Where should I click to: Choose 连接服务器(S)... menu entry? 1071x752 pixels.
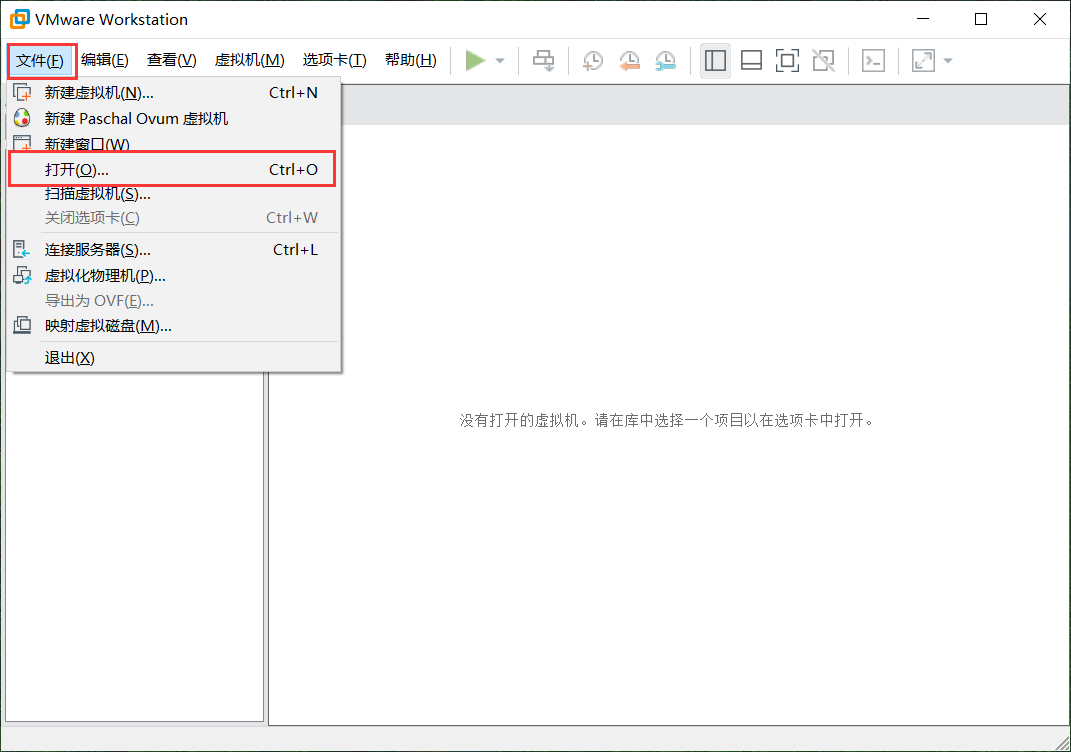click(x=173, y=250)
